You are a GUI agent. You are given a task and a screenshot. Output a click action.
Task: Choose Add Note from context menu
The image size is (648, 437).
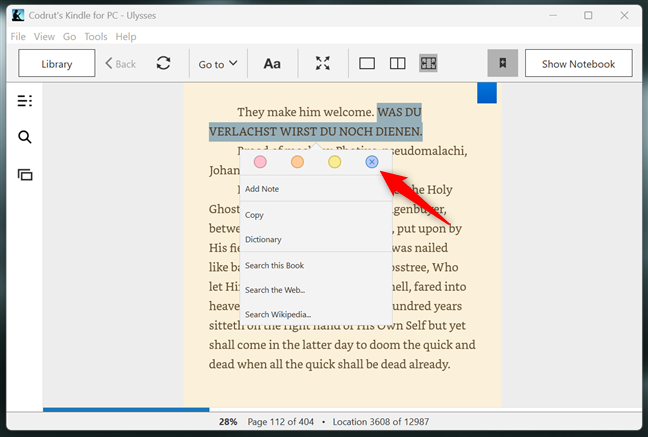pyautogui.click(x=262, y=189)
